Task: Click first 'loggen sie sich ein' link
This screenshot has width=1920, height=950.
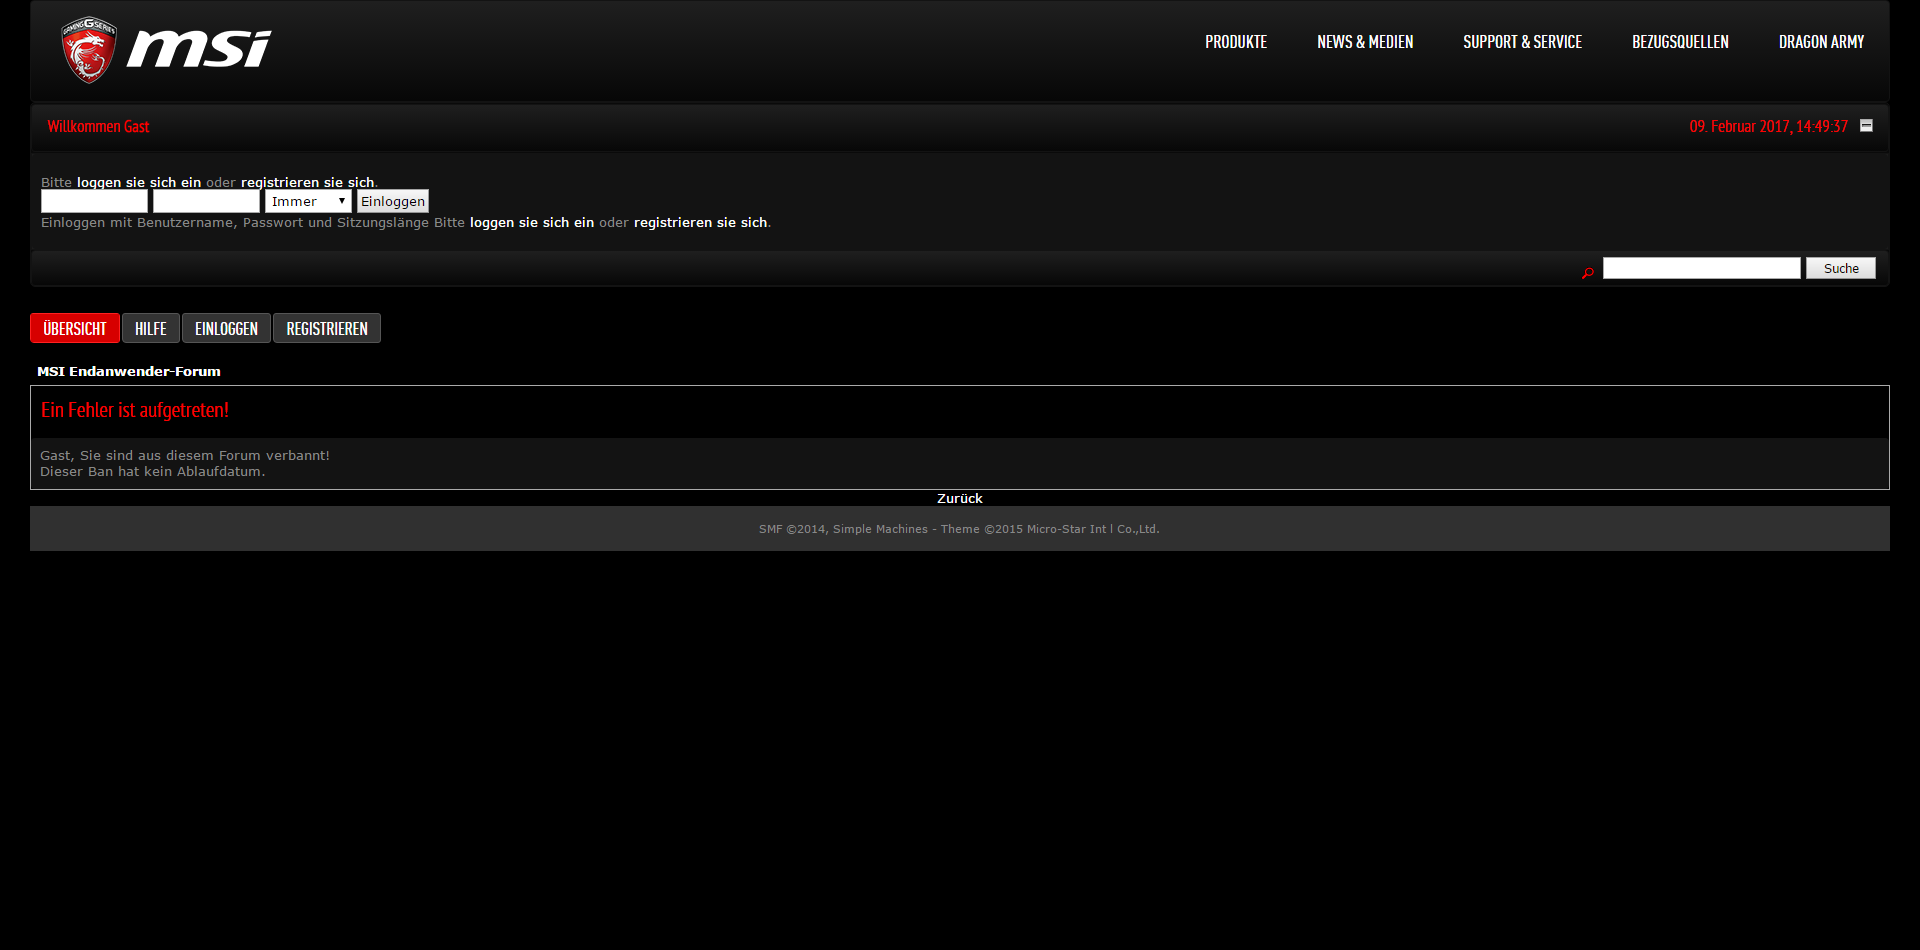Action: click(139, 182)
